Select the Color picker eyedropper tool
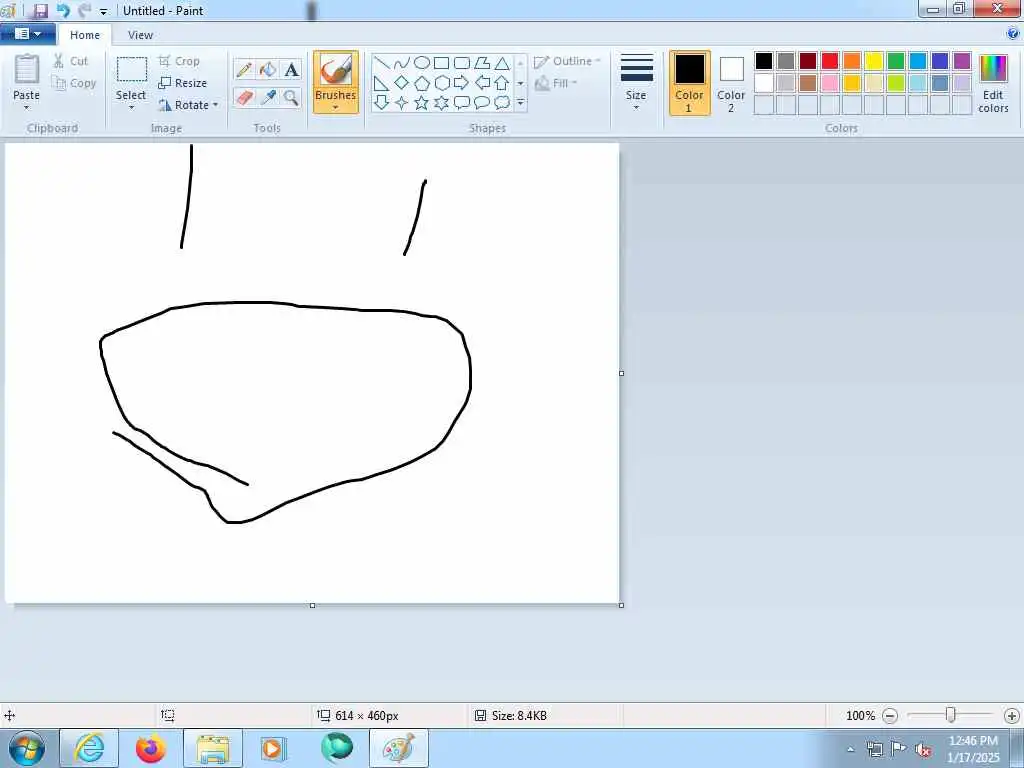 click(x=268, y=98)
